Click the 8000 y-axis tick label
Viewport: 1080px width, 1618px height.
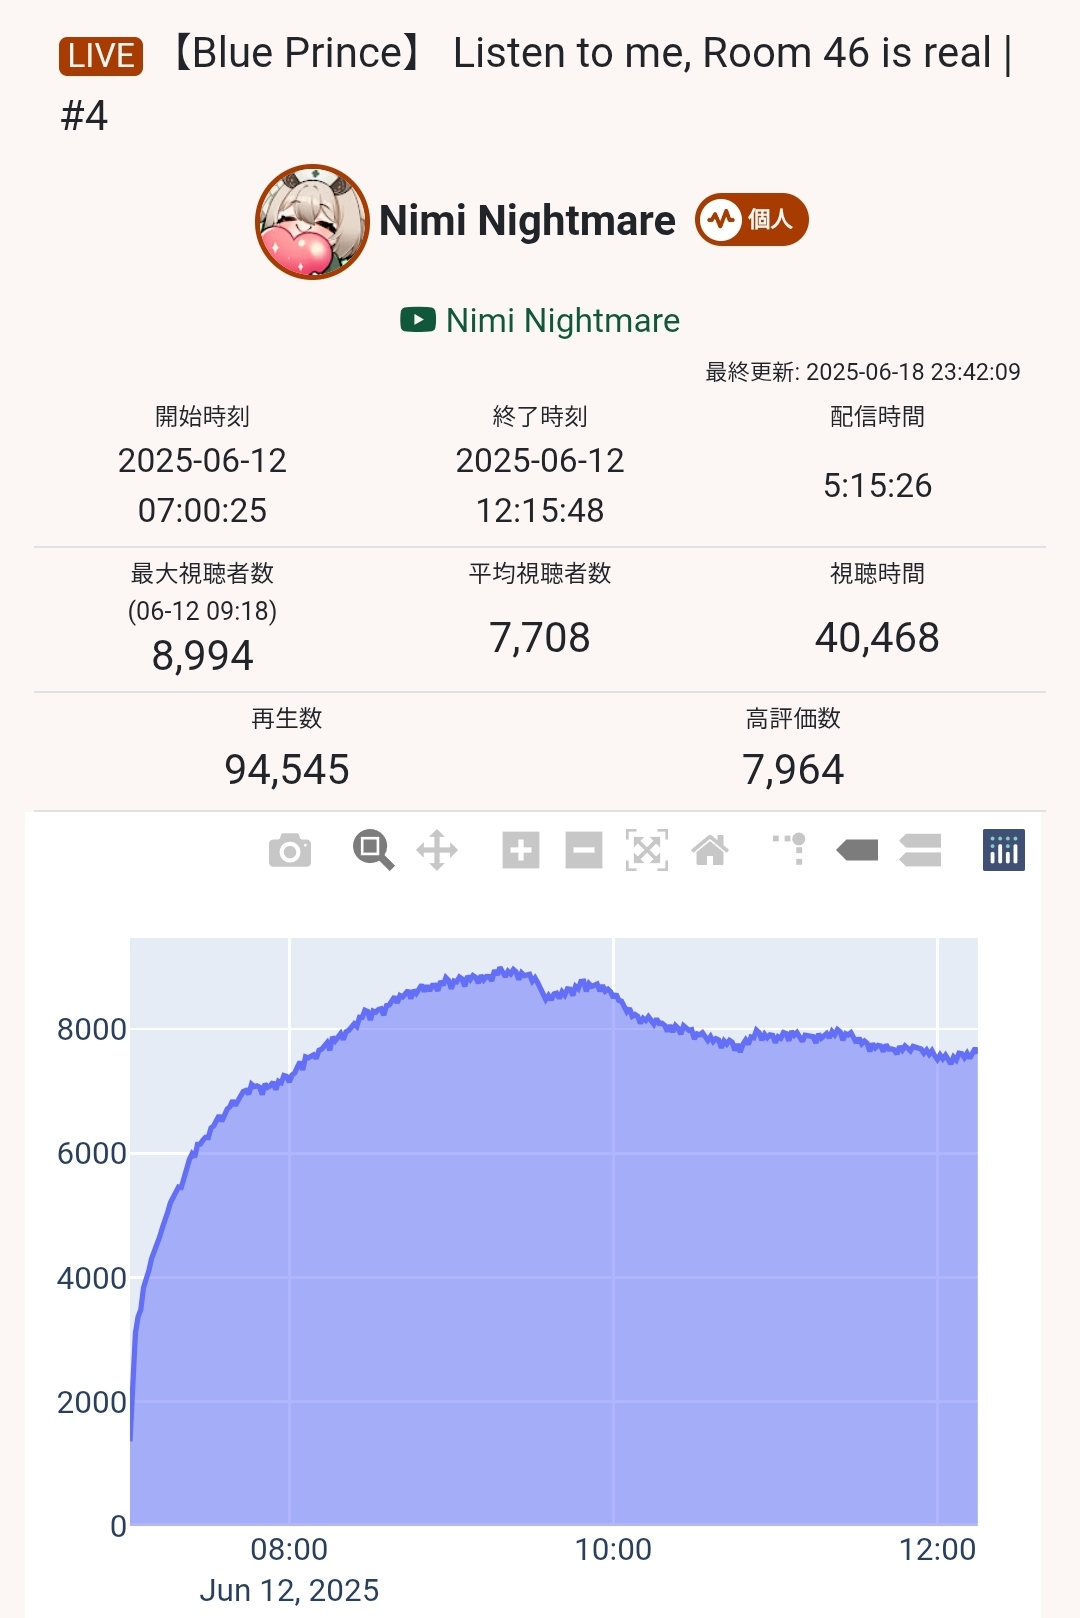pos(91,1029)
